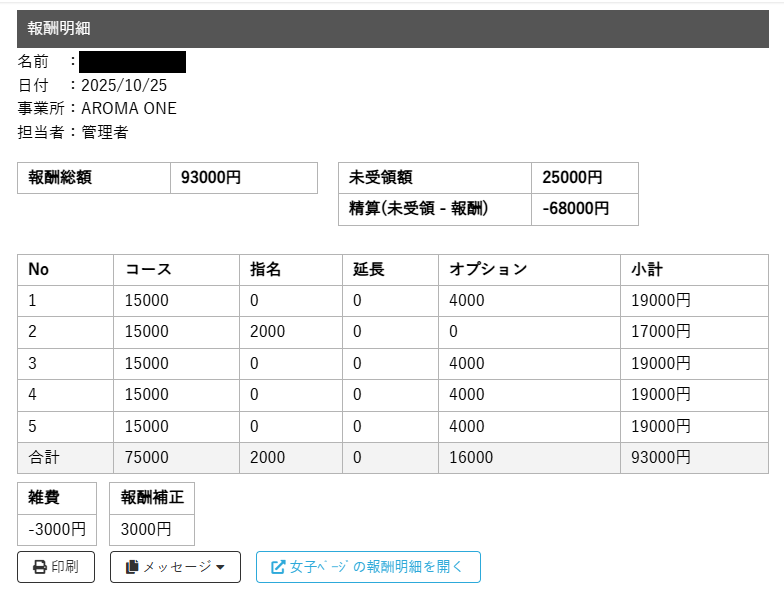The width and height of the screenshot is (784, 593).
Task: Expand the メッセージ dropdown caret
Action: pos(220,567)
